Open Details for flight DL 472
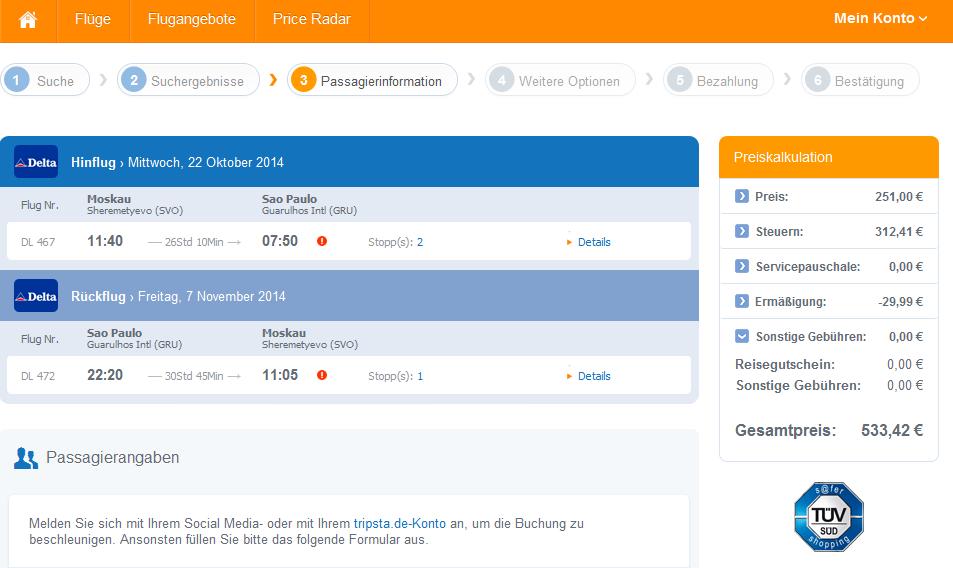The image size is (953, 568). pyautogui.click(x=594, y=376)
